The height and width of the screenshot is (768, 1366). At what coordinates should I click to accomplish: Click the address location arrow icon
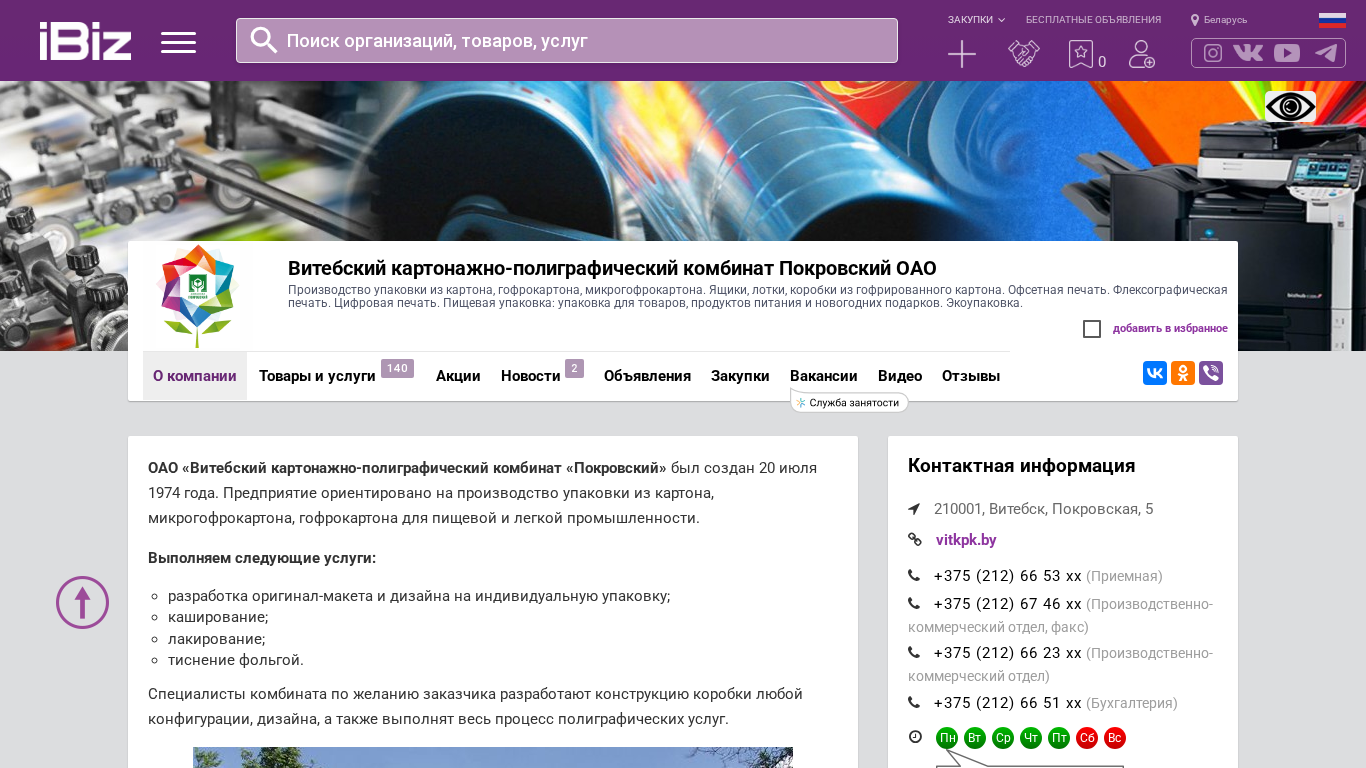914,509
